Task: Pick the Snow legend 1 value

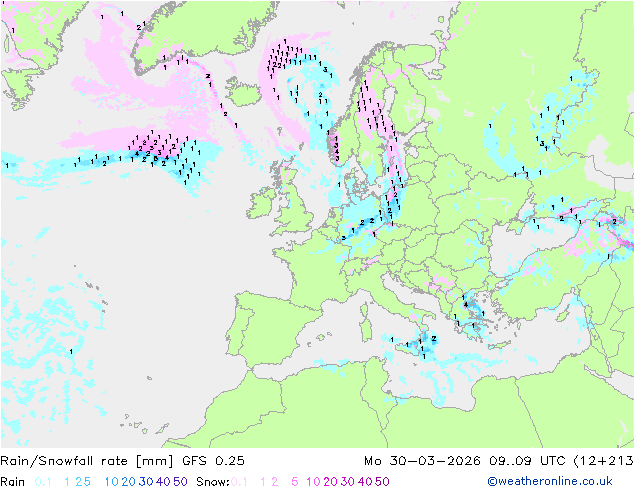Action: (x=263, y=482)
